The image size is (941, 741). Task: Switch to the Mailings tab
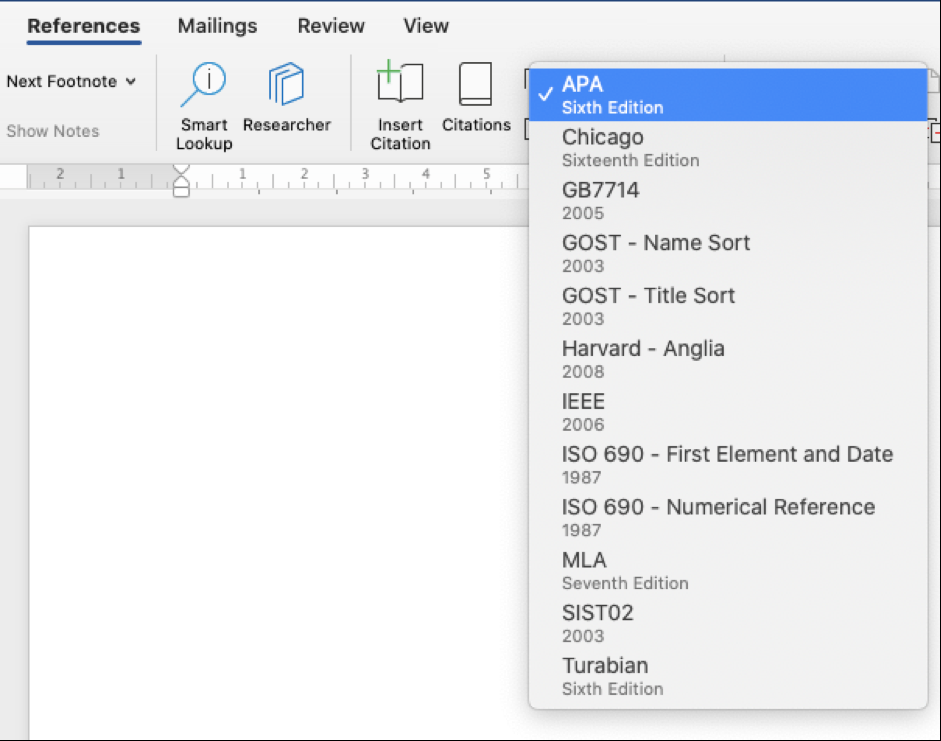click(216, 26)
